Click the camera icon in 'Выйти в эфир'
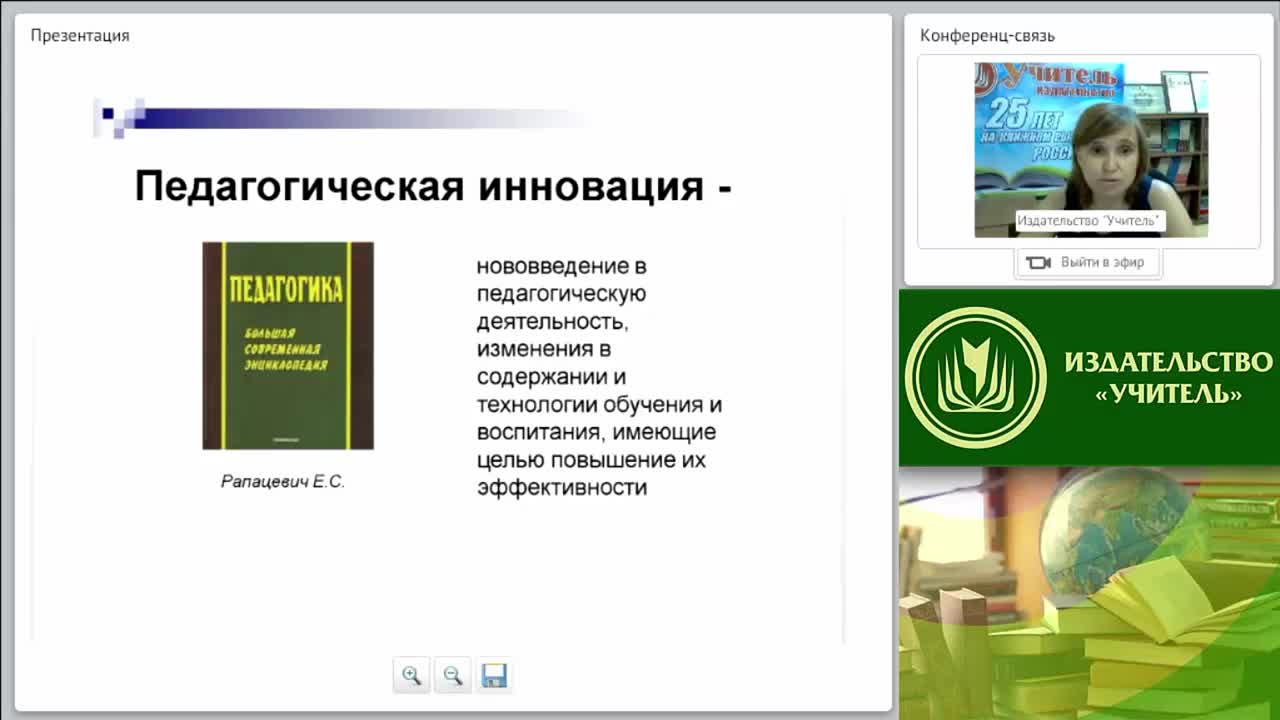This screenshot has height=720, width=1280. coord(1038,263)
